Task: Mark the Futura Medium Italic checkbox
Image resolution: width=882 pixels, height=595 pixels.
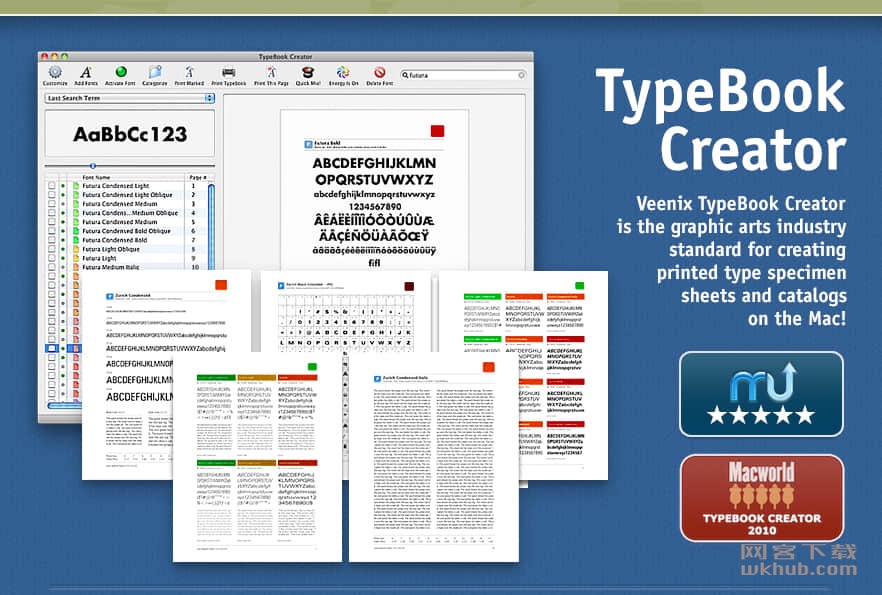Action: pyautogui.click(x=52, y=267)
